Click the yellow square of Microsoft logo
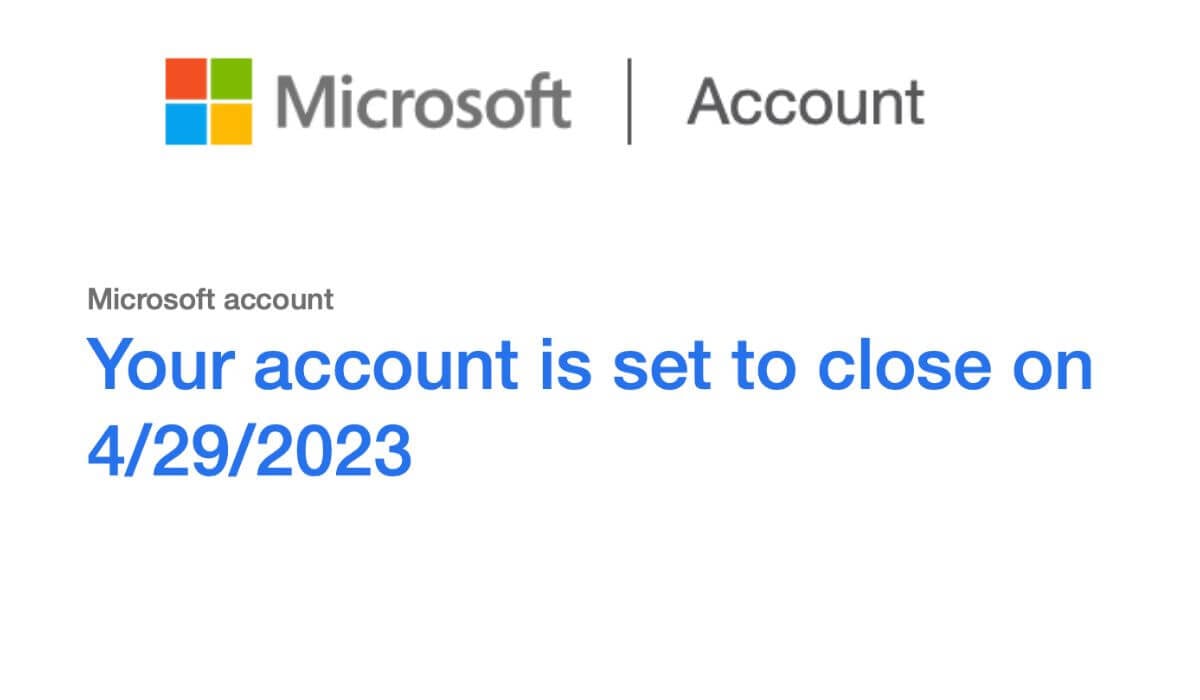Image resolution: width=1200 pixels, height=700 pixels. click(230, 123)
